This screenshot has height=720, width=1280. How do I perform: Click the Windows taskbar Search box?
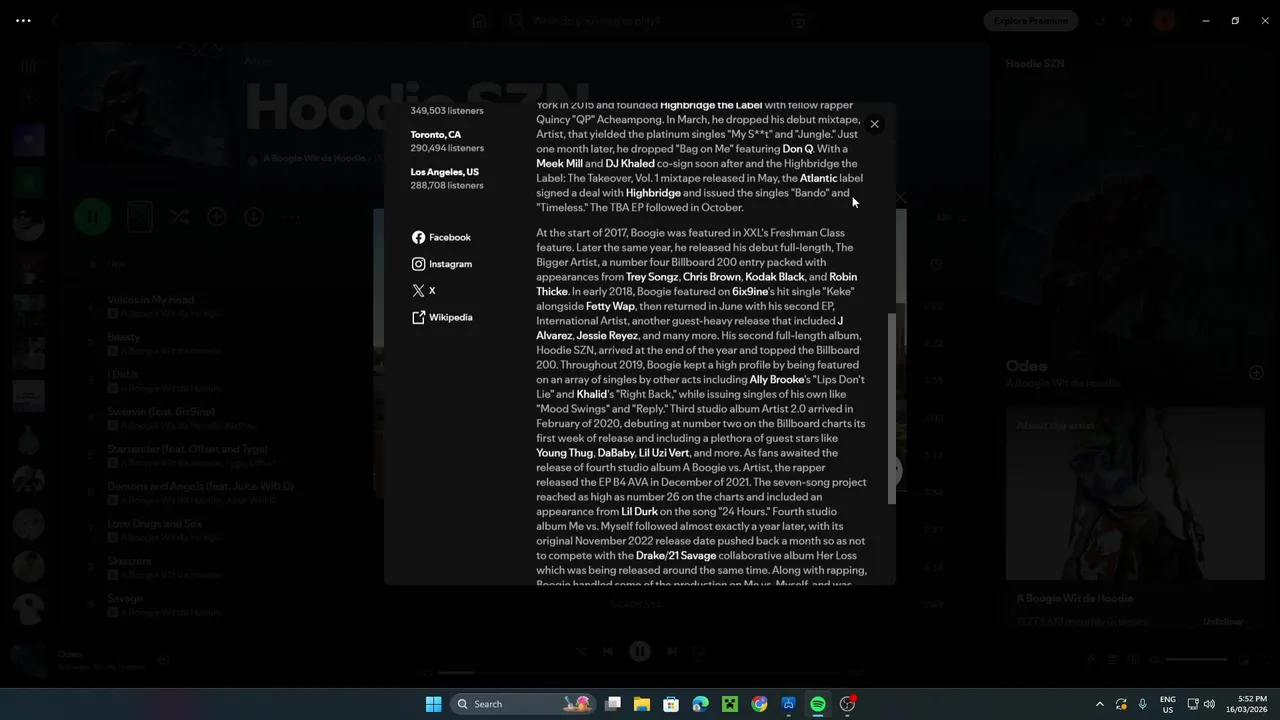pos(523,704)
